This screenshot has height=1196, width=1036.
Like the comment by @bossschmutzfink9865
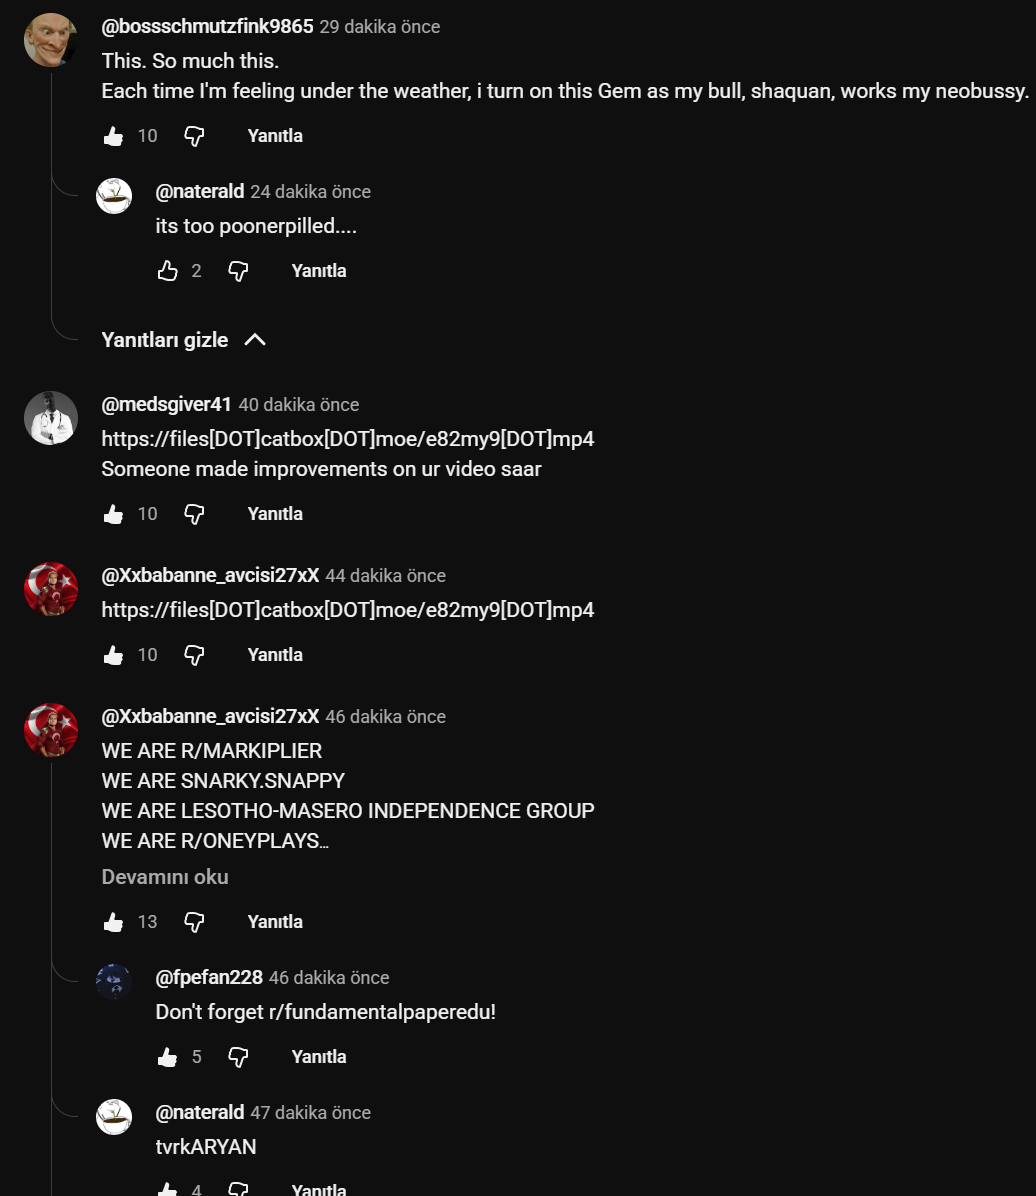point(114,136)
